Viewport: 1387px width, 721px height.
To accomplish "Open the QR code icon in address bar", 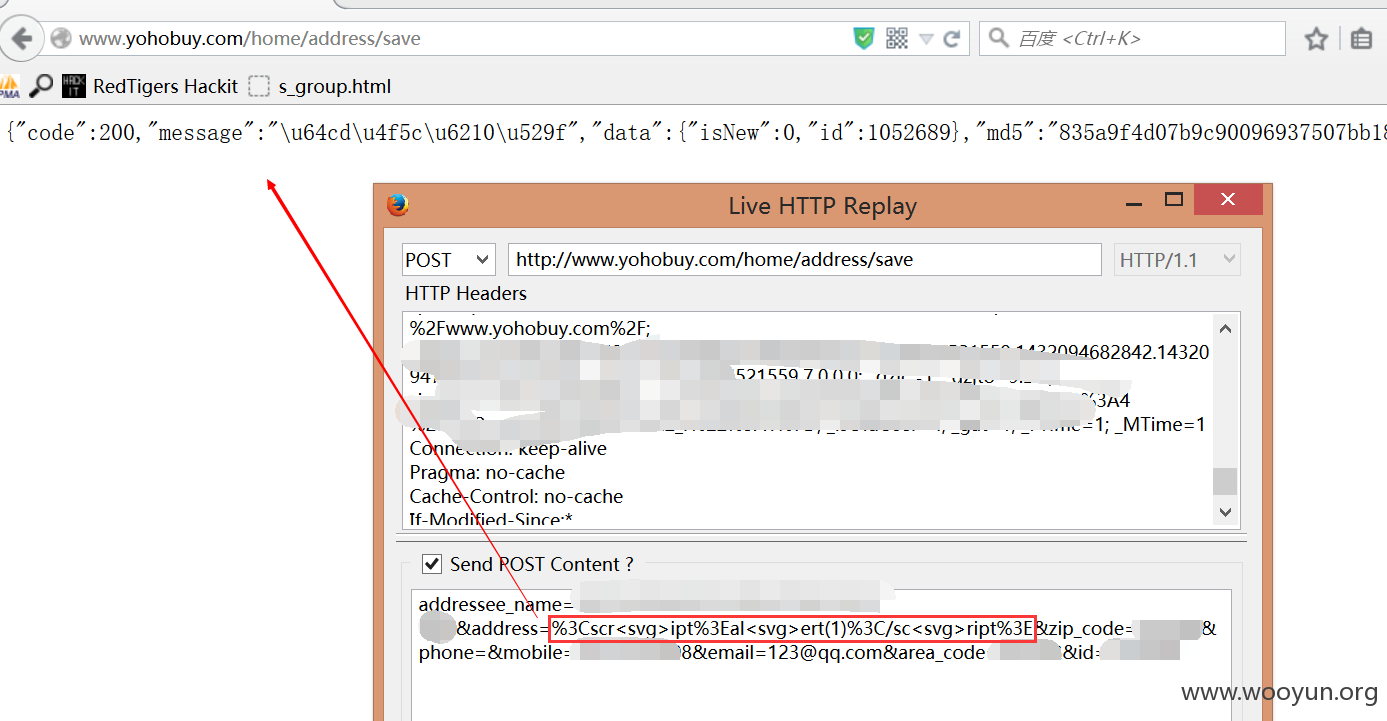I will 897,39.
